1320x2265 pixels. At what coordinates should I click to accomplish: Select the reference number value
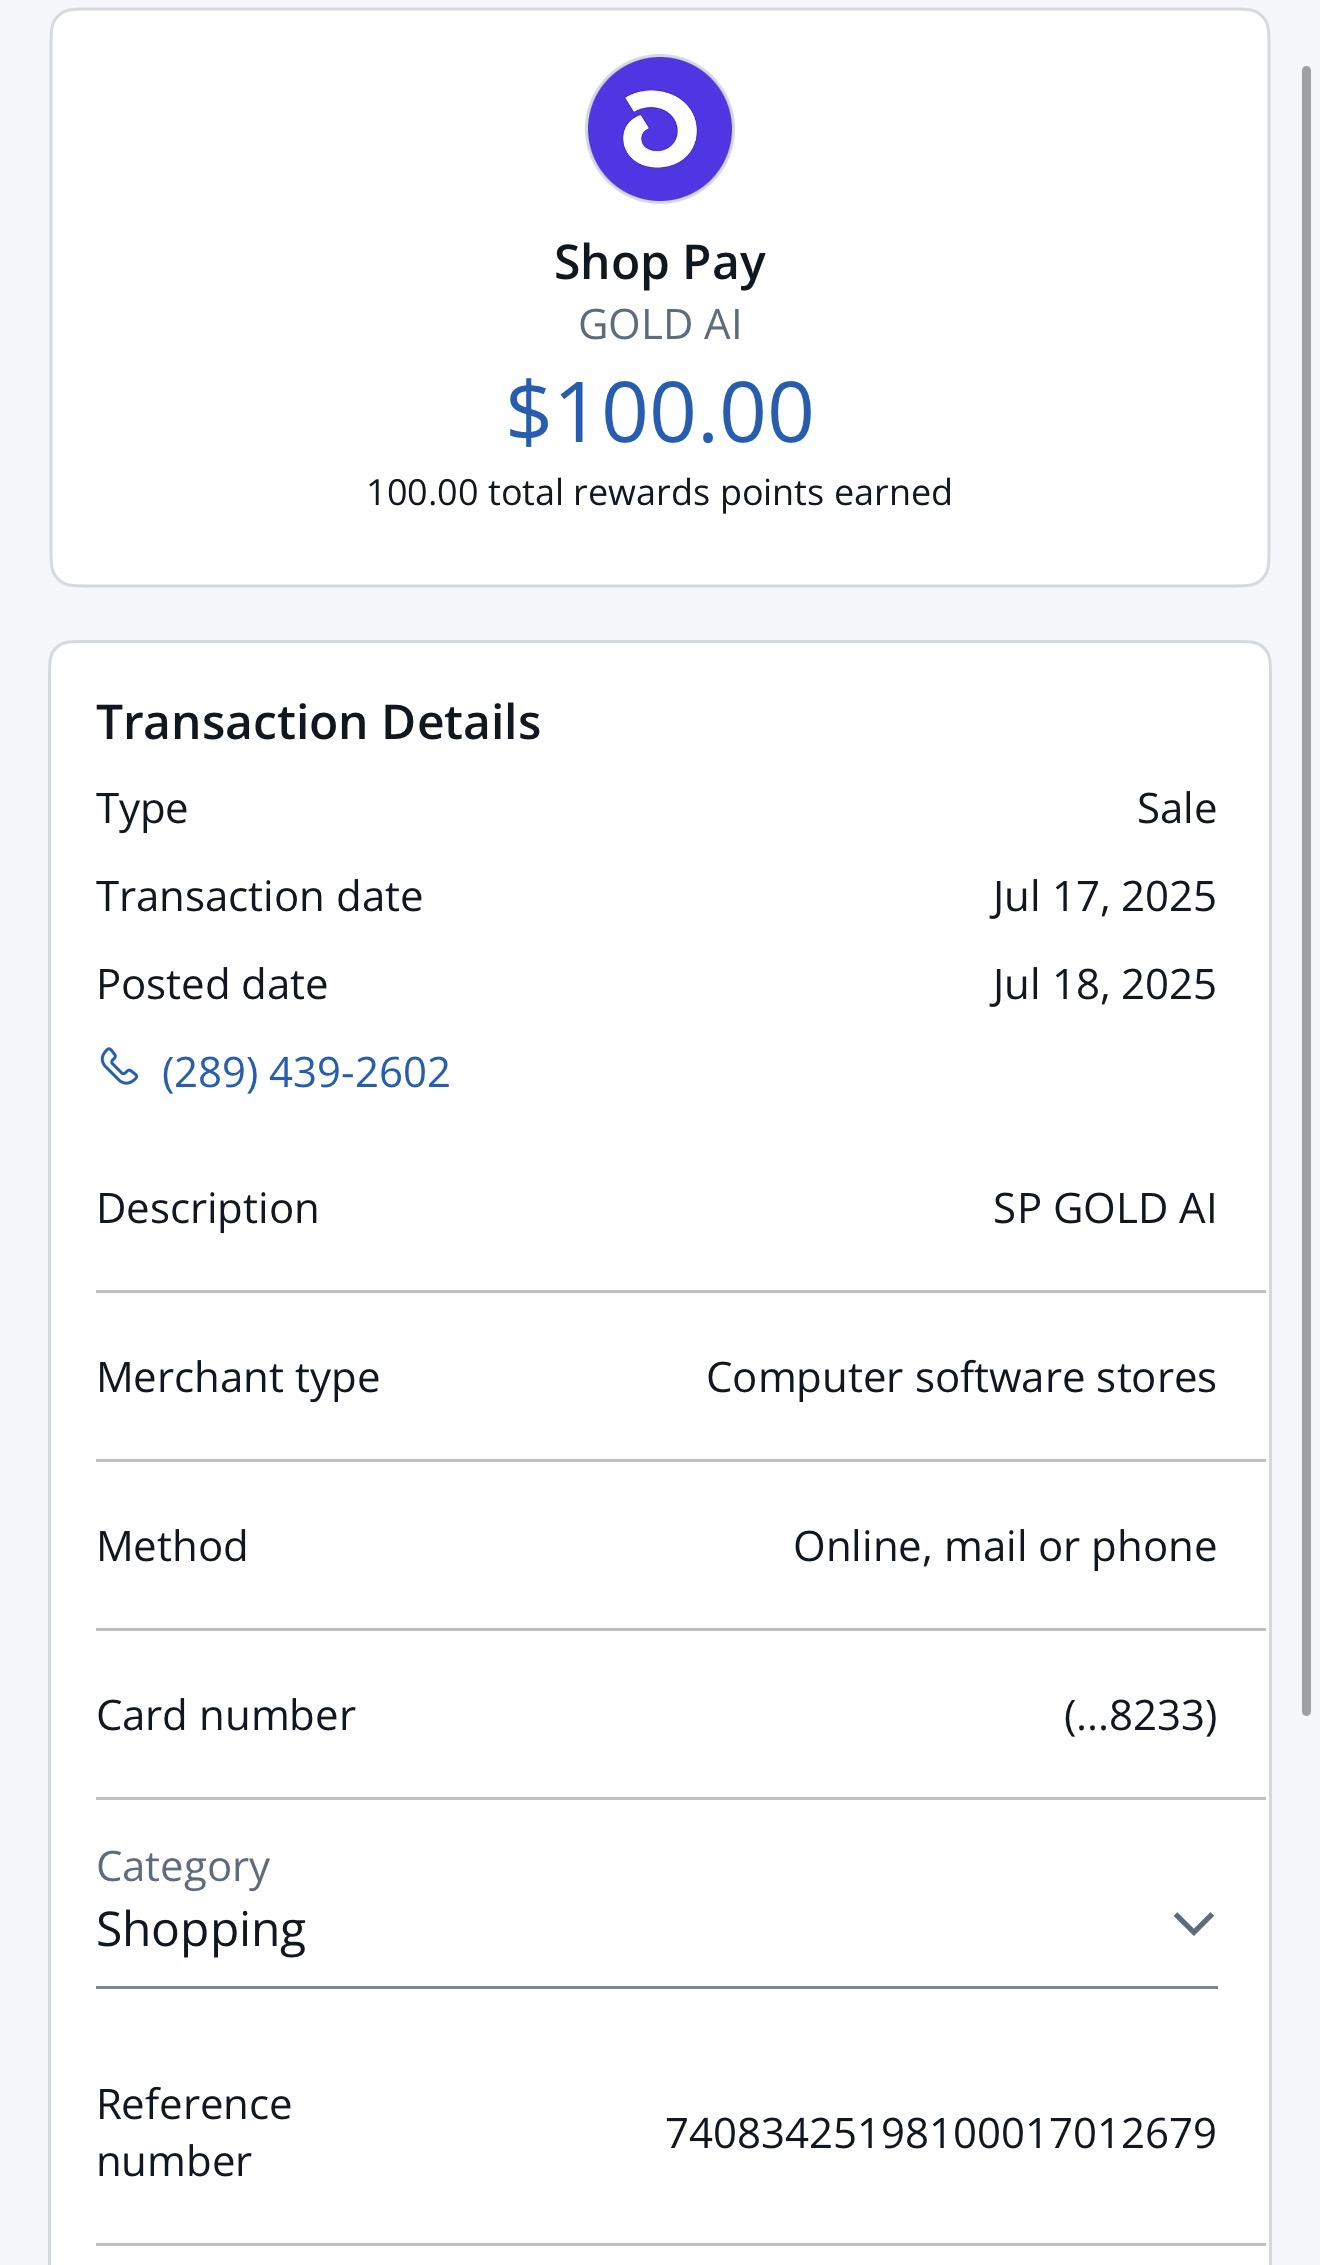(940, 2133)
